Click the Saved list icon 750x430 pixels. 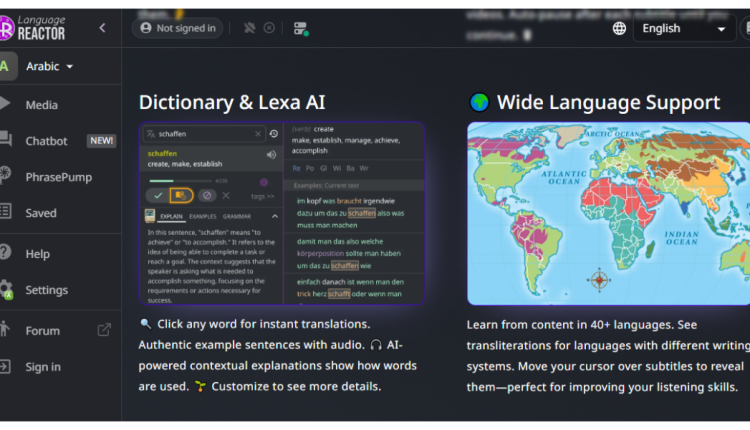click(5, 211)
